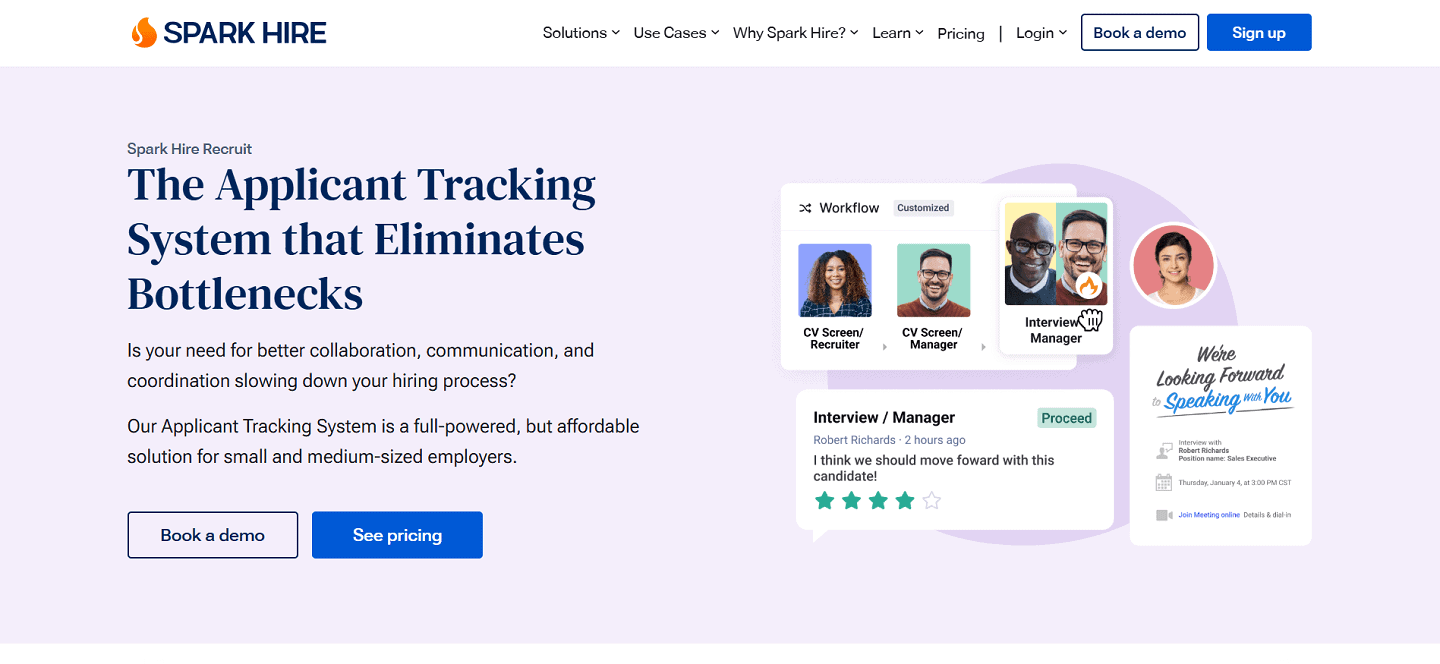Select Pricing in the navigation bar

[960, 33]
